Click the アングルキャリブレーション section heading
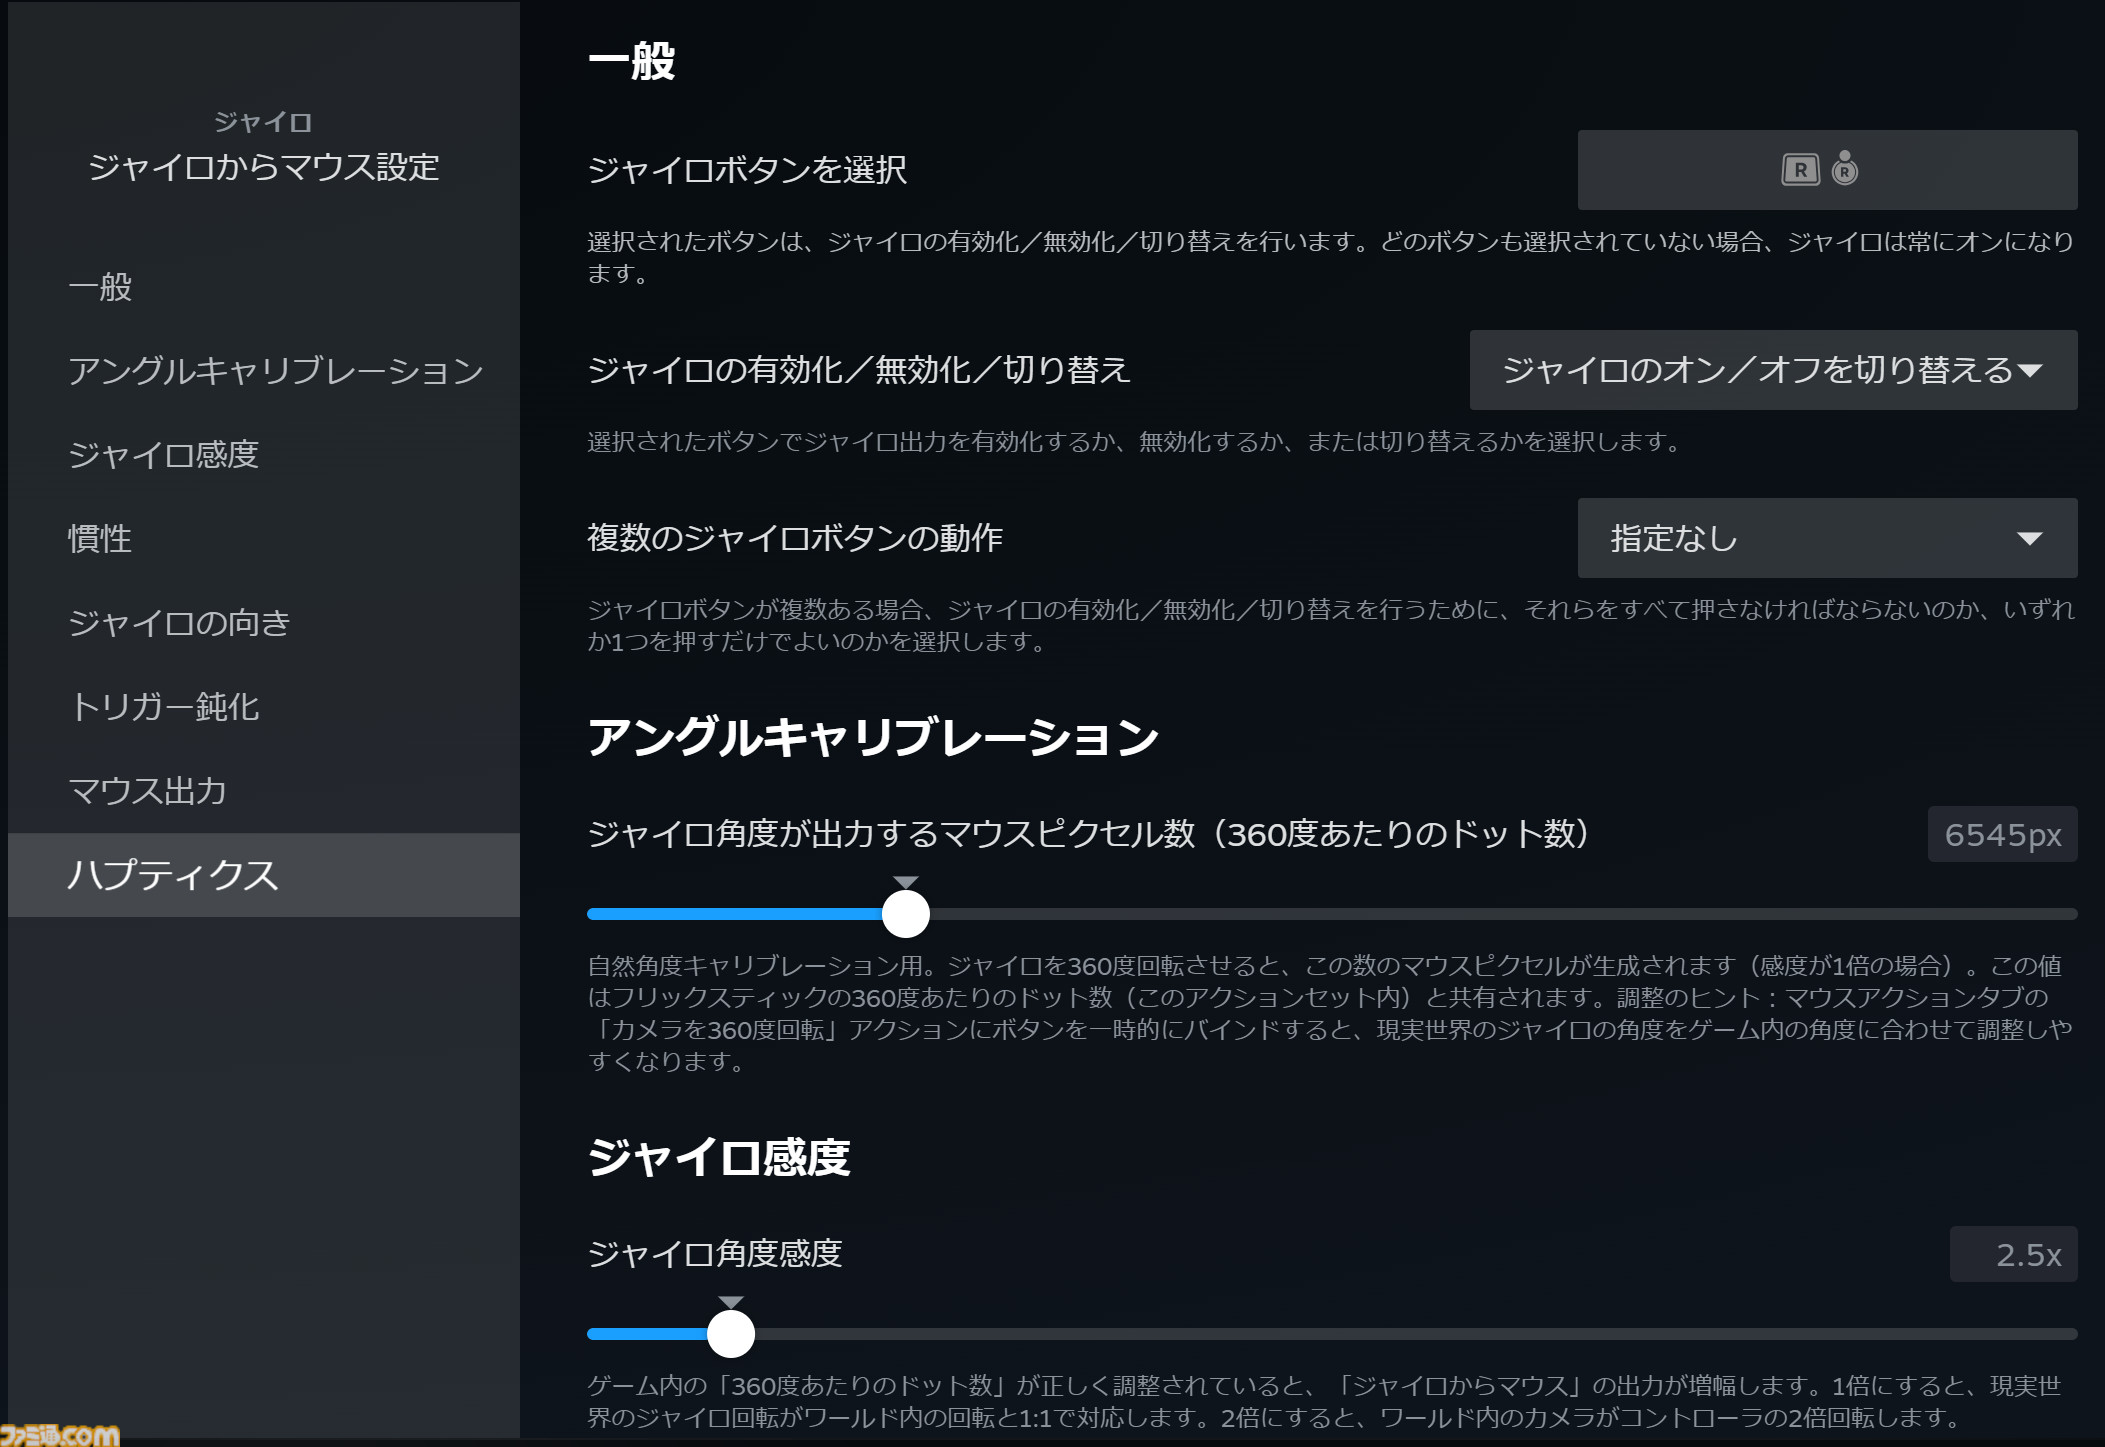The height and width of the screenshot is (1447, 2105). click(x=873, y=738)
